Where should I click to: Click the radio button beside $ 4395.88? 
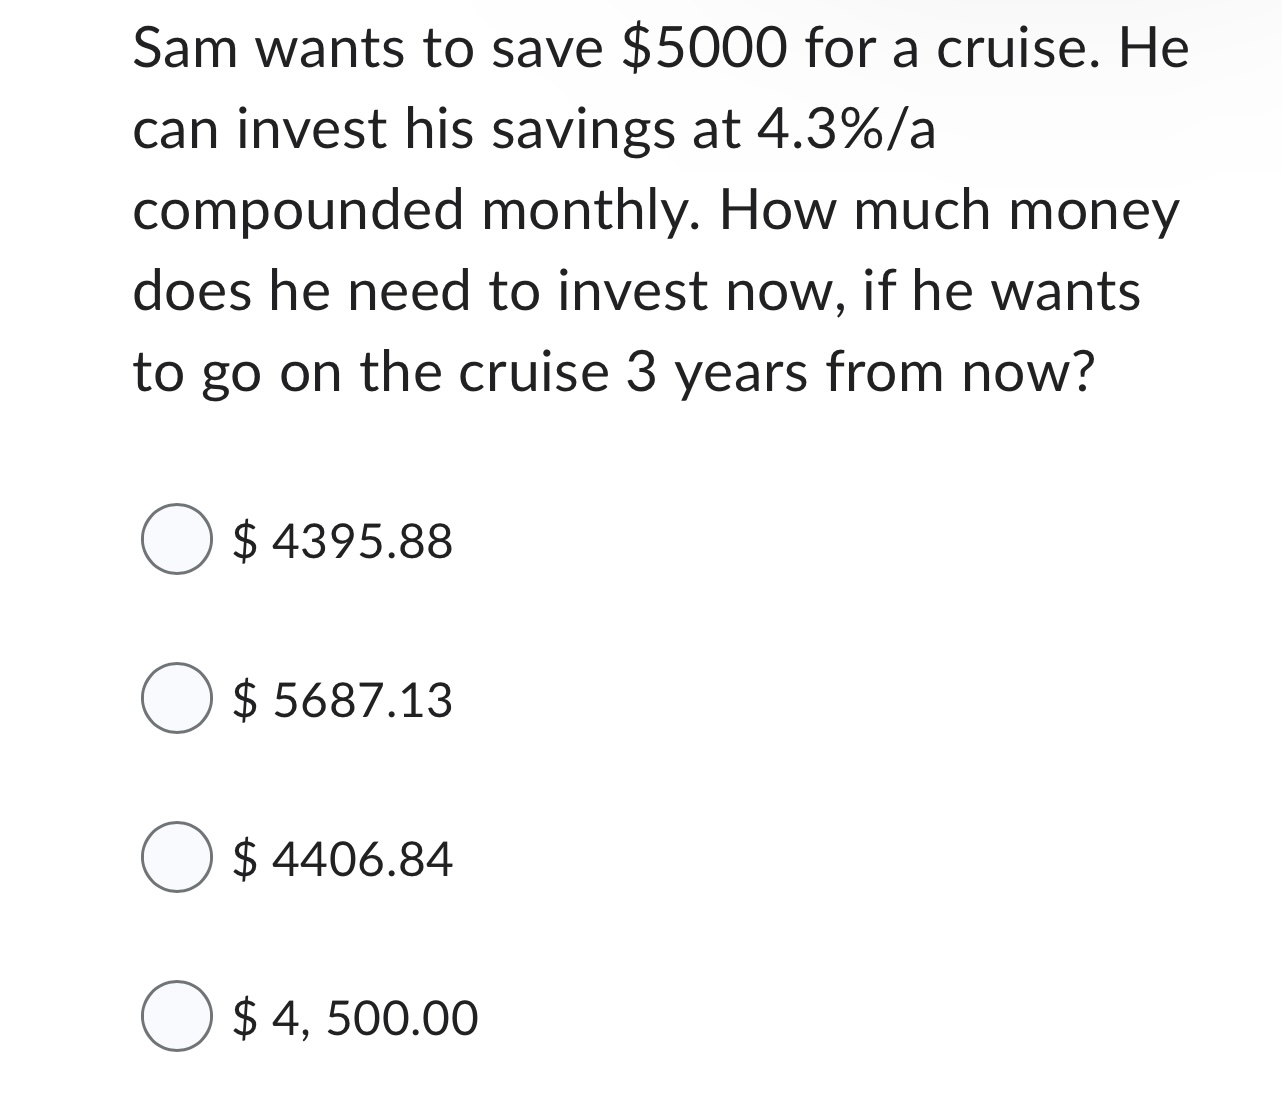click(178, 540)
